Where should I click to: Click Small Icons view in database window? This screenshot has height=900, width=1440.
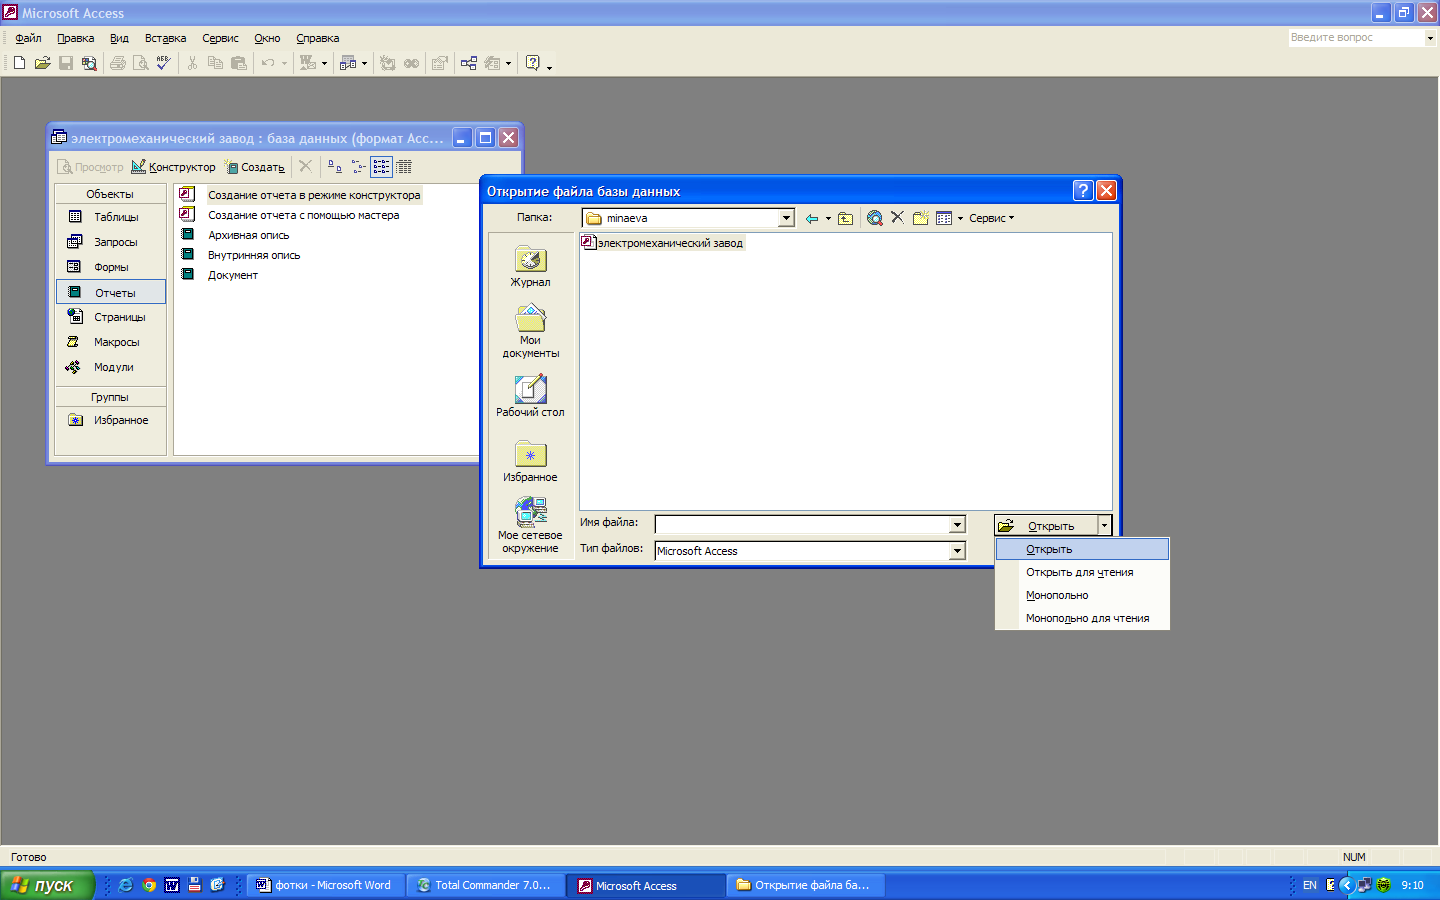pyautogui.click(x=358, y=167)
